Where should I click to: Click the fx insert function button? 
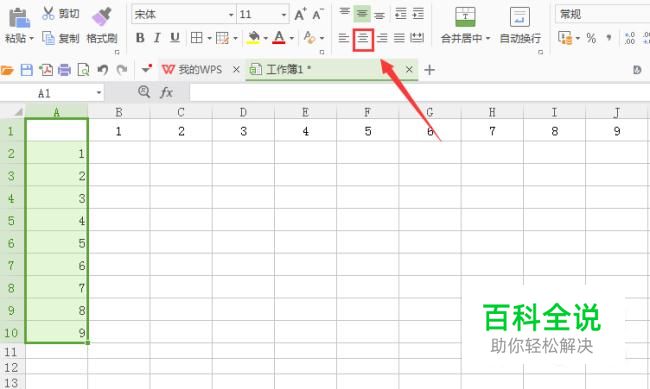coord(166,92)
